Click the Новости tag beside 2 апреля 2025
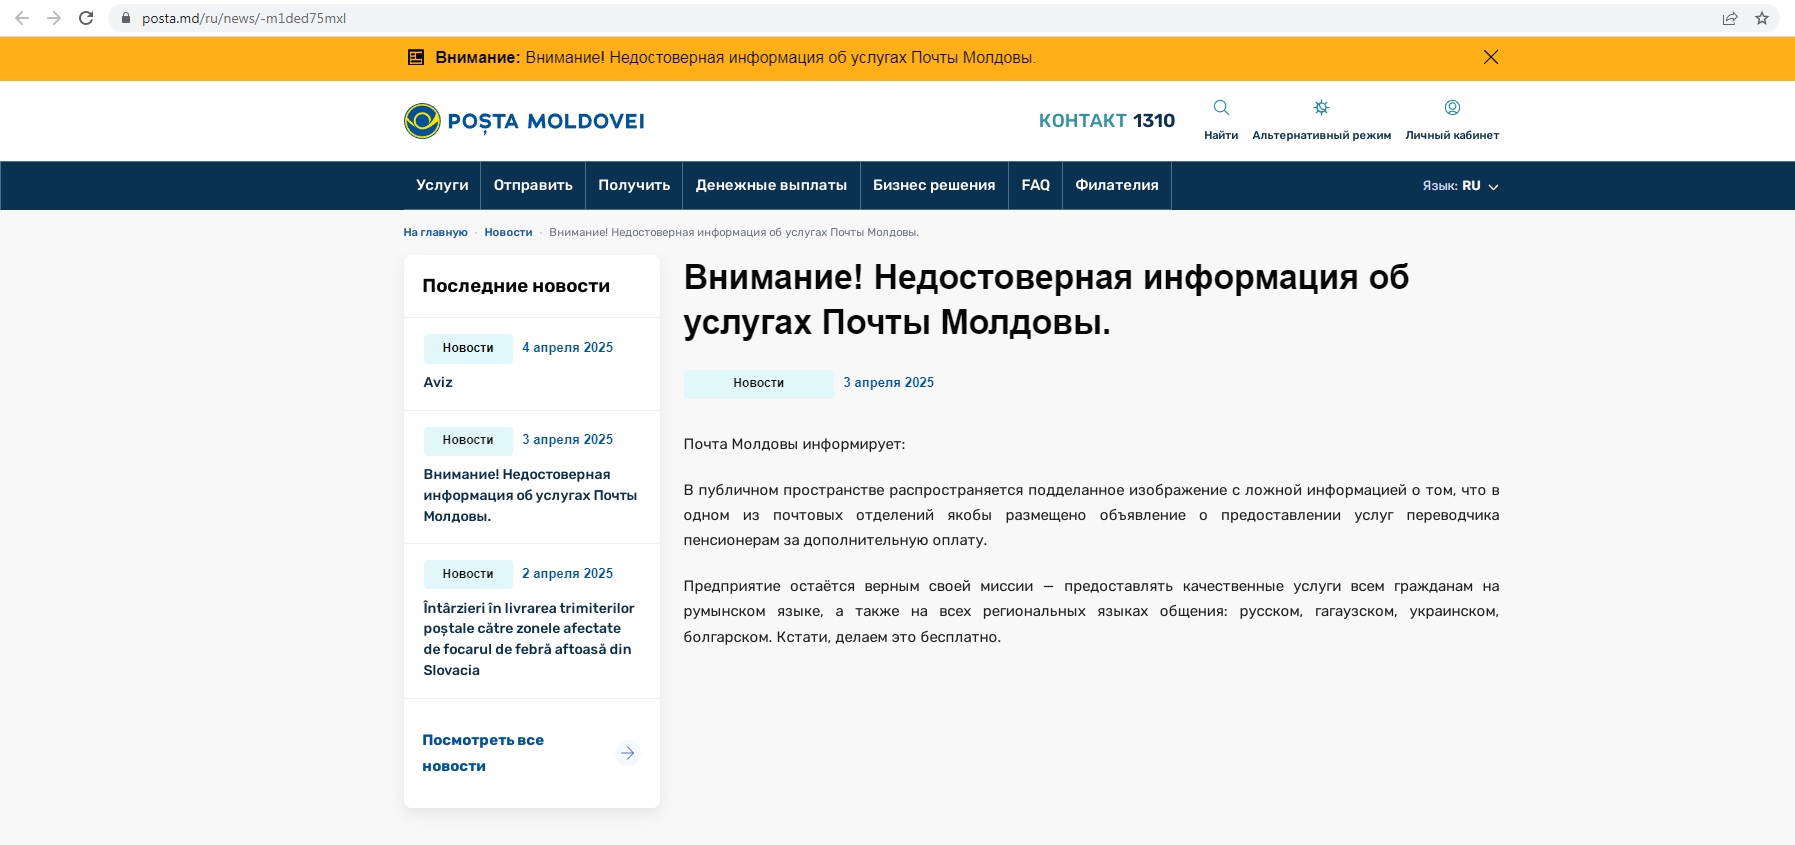The width and height of the screenshot is (1795, 845). (468, 574)
